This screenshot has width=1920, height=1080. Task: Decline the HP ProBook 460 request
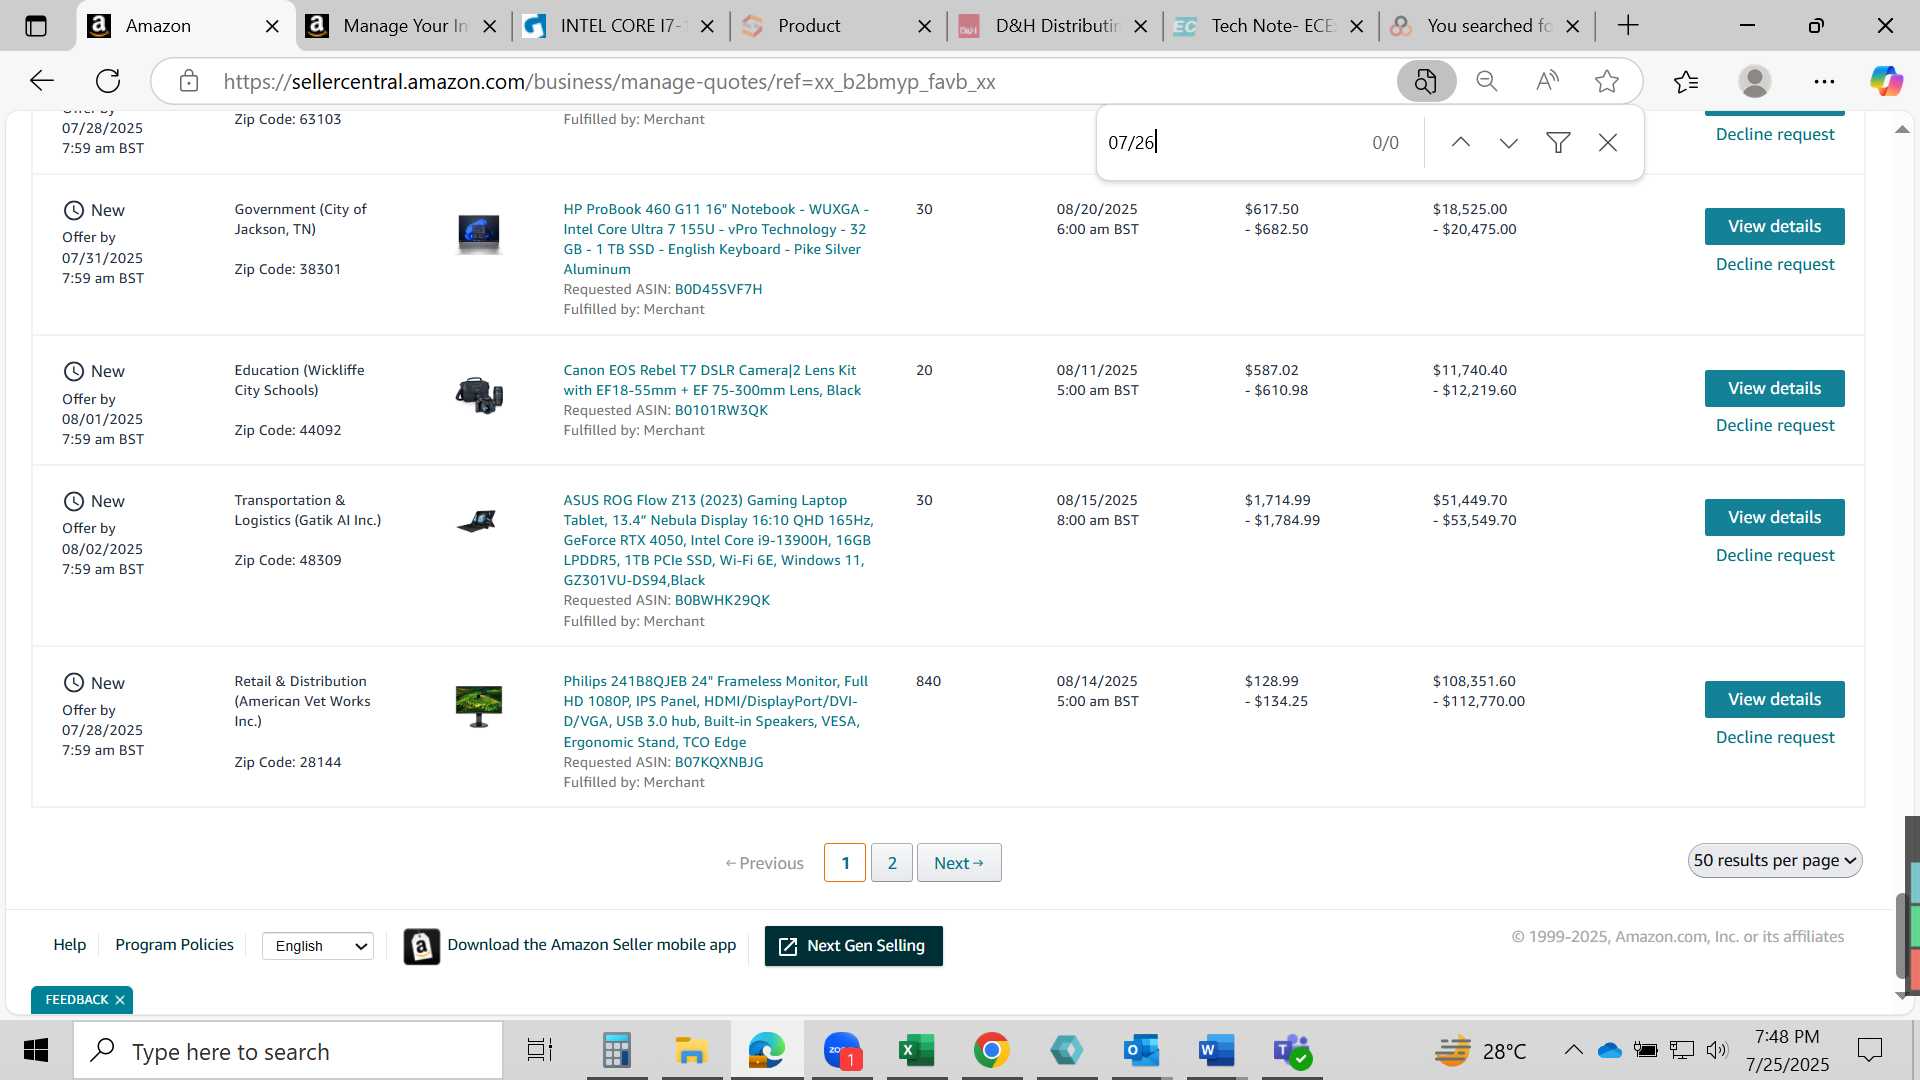point(1775,264)
